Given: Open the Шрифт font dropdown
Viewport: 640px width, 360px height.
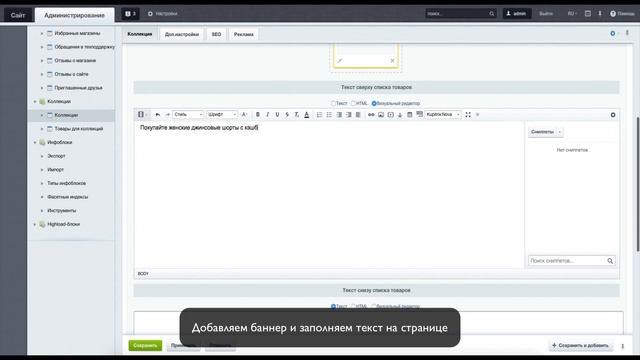Looking at the screenshot, I should pyautogui.click(x=222, y=115).
